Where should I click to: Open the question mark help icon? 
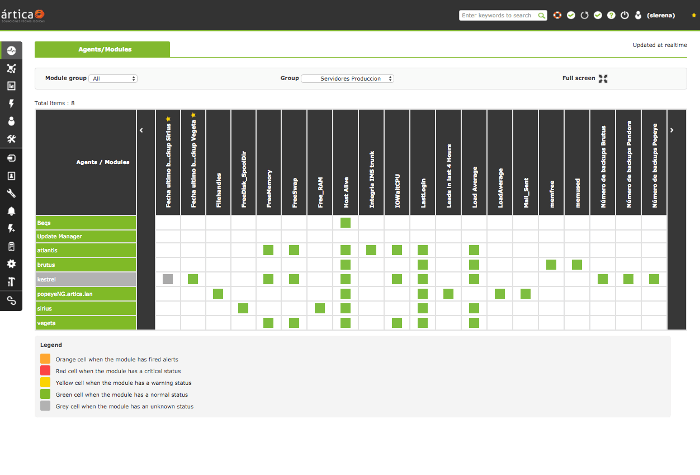pyautogui.click(x=610, y=15)
